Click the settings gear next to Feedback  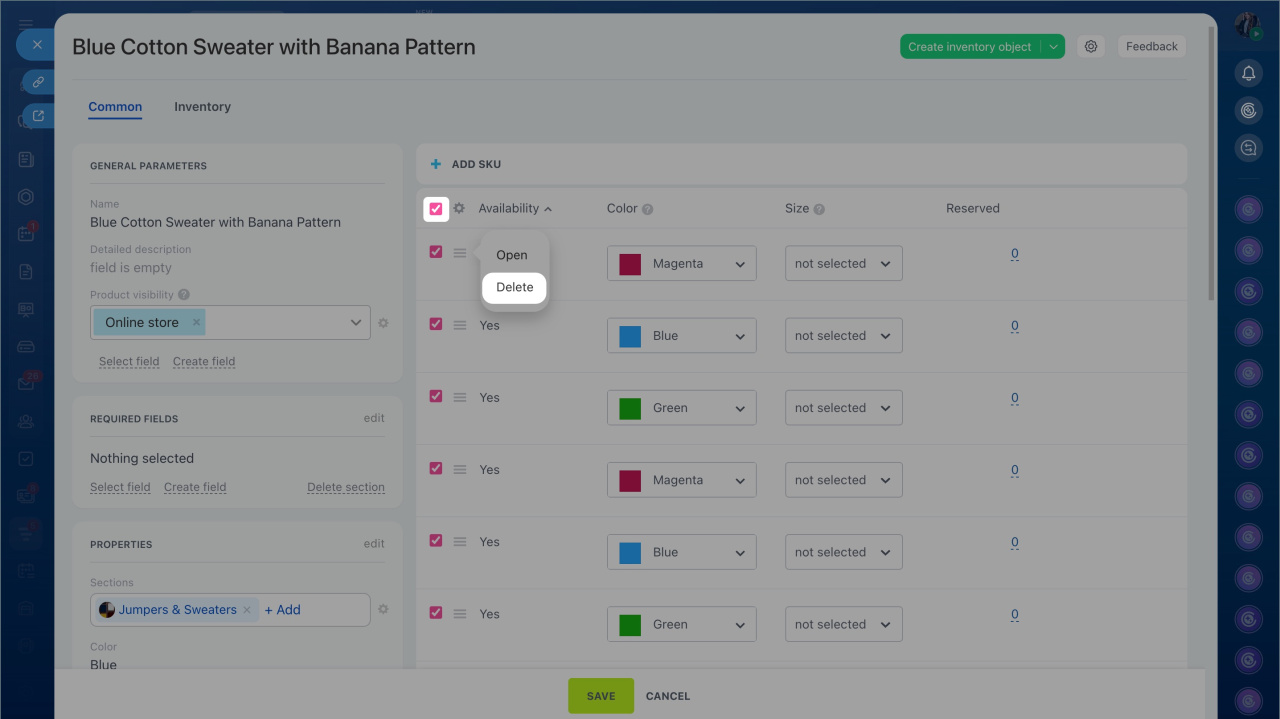click(x=1091, y=47)
